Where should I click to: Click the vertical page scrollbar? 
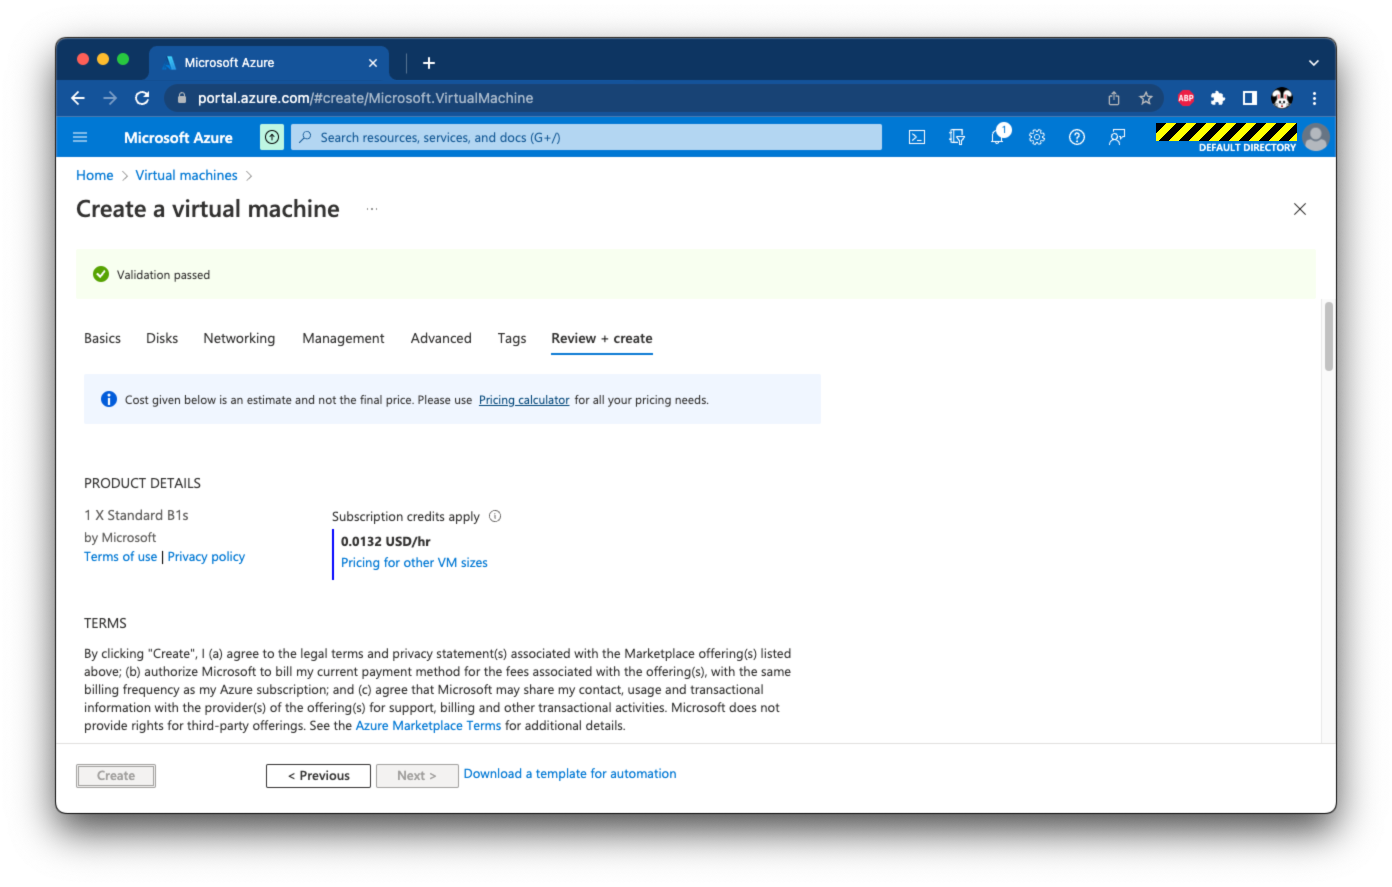pos(1328,337)
